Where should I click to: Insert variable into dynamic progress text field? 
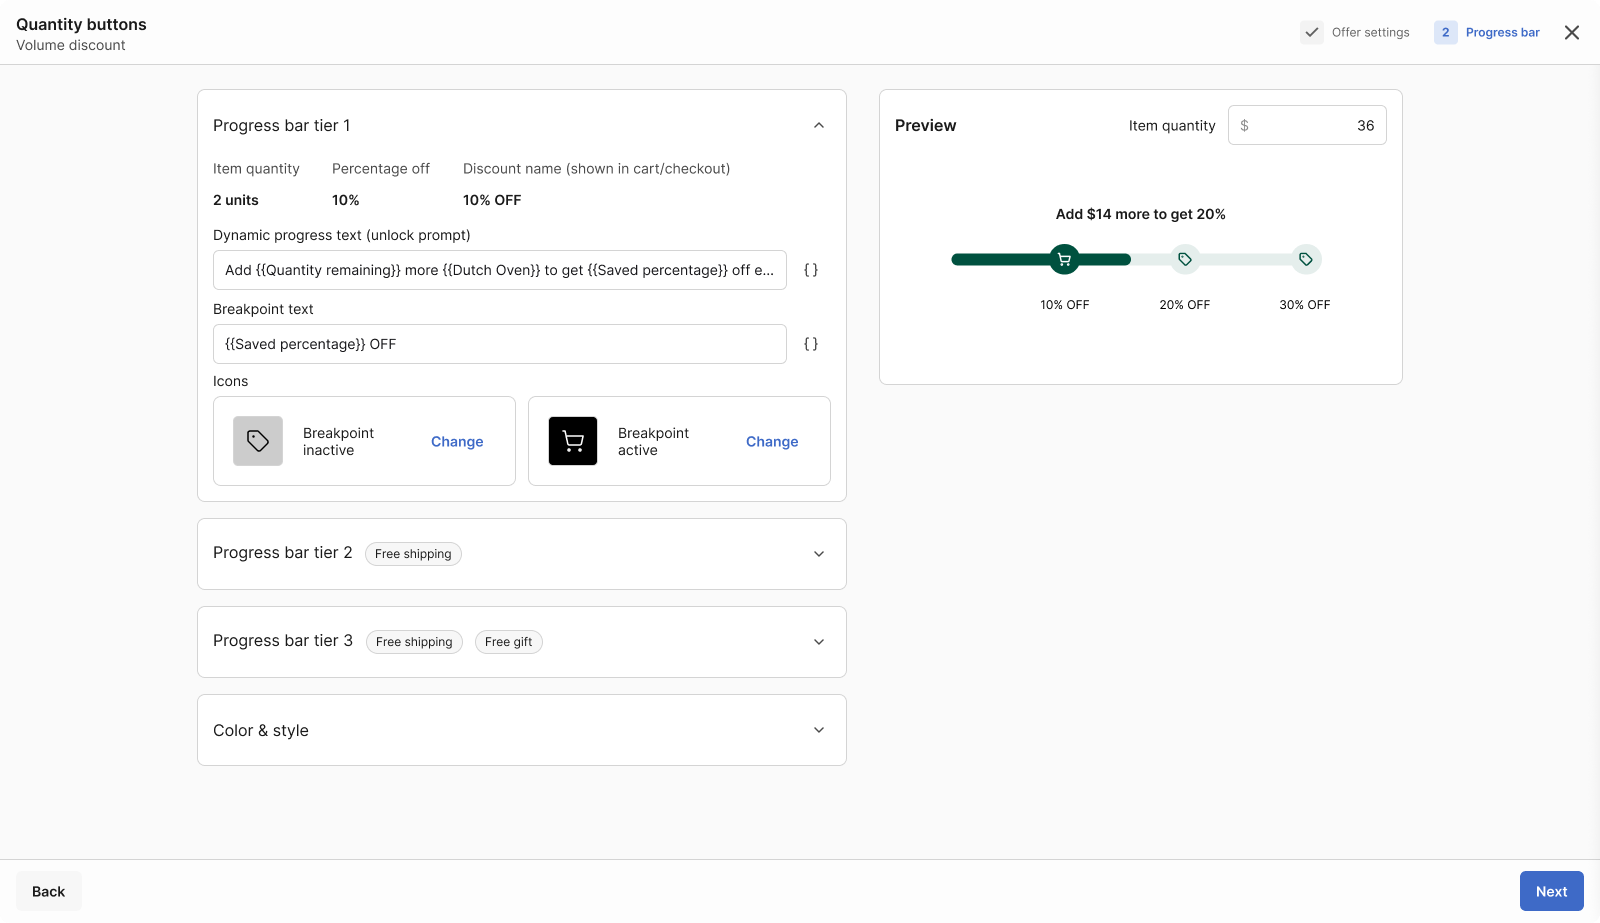(811, 270)
